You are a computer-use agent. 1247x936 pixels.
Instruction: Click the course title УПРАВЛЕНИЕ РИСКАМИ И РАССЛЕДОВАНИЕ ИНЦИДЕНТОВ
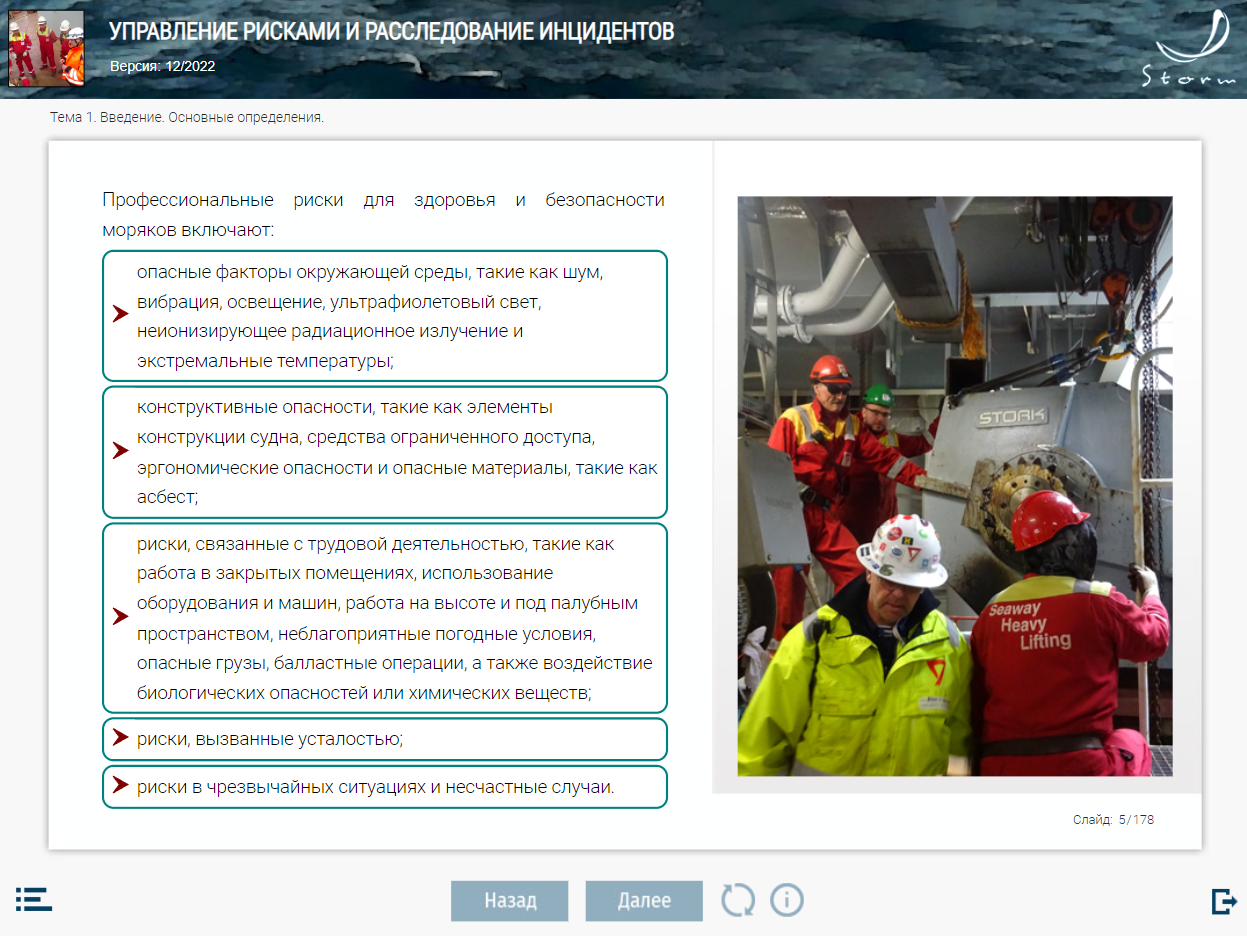(391, 32)
